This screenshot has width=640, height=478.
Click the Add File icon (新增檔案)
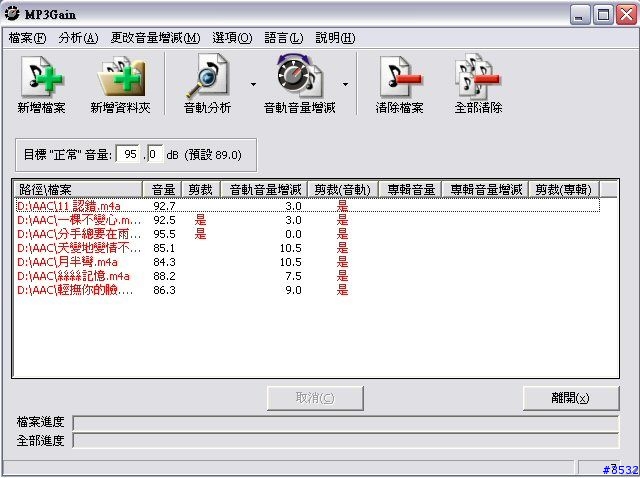(41, 84)
